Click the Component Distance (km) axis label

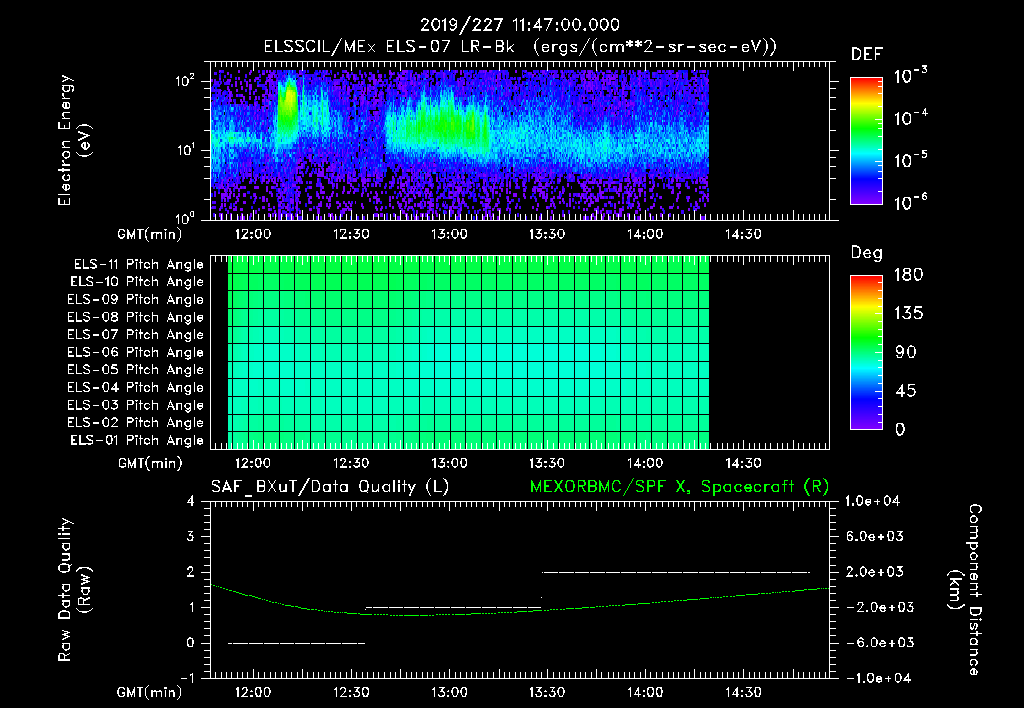965,589
